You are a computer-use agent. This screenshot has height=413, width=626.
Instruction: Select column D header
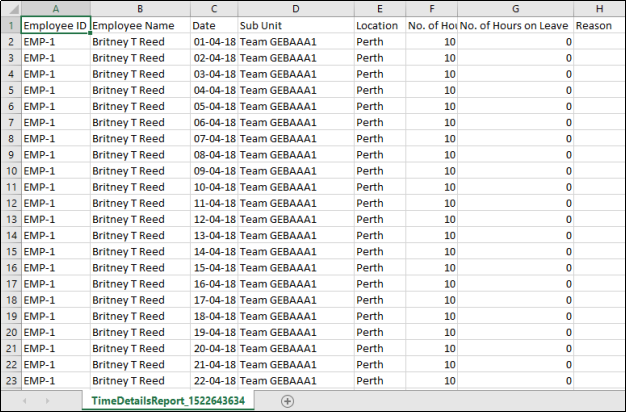click(296, 9)
